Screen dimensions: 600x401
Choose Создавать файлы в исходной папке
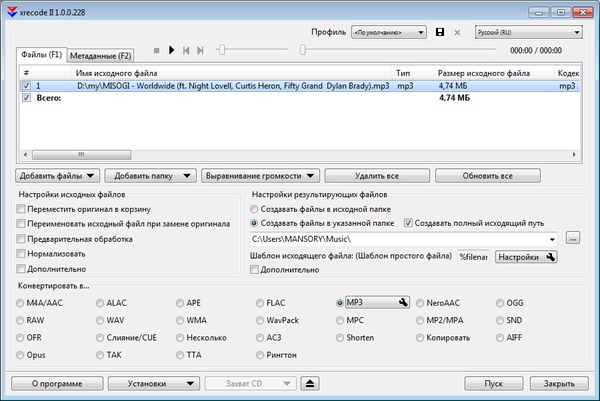pos(254,208)
